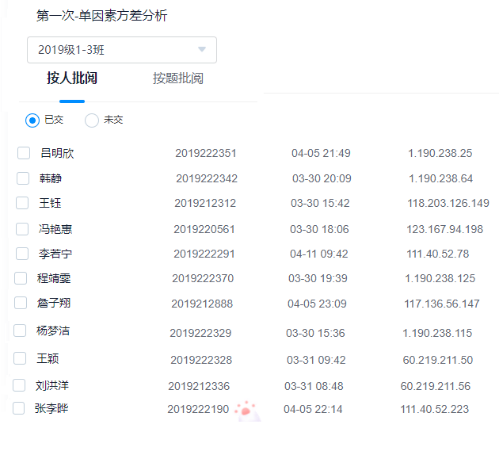
Task: Select the 未交 radio button
Action: (92, 120)
